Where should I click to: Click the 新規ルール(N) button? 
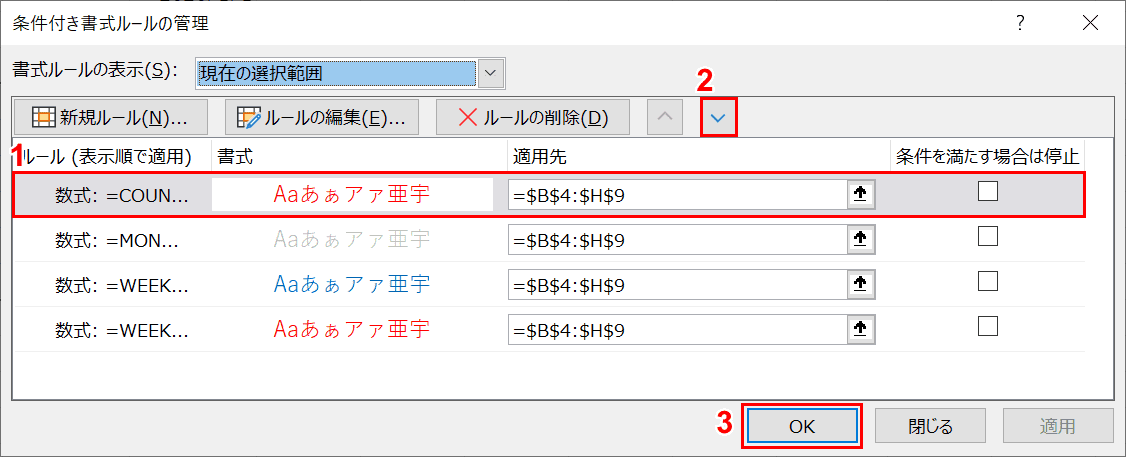pos(110,118)
